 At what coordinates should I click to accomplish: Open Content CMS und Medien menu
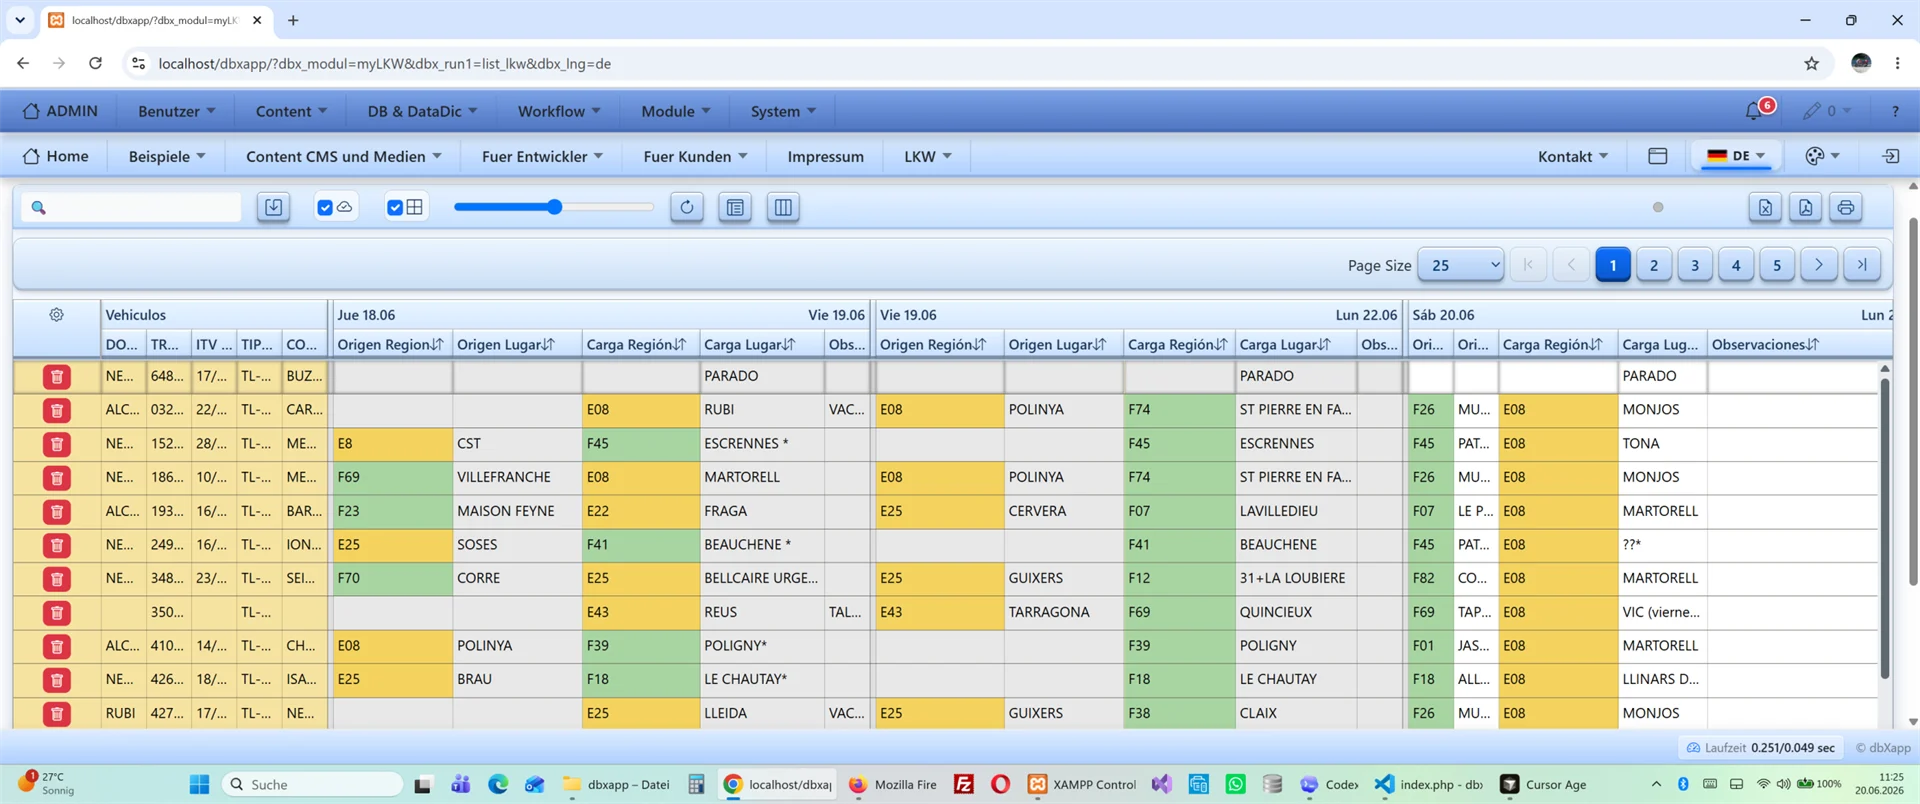click(343, 156)
